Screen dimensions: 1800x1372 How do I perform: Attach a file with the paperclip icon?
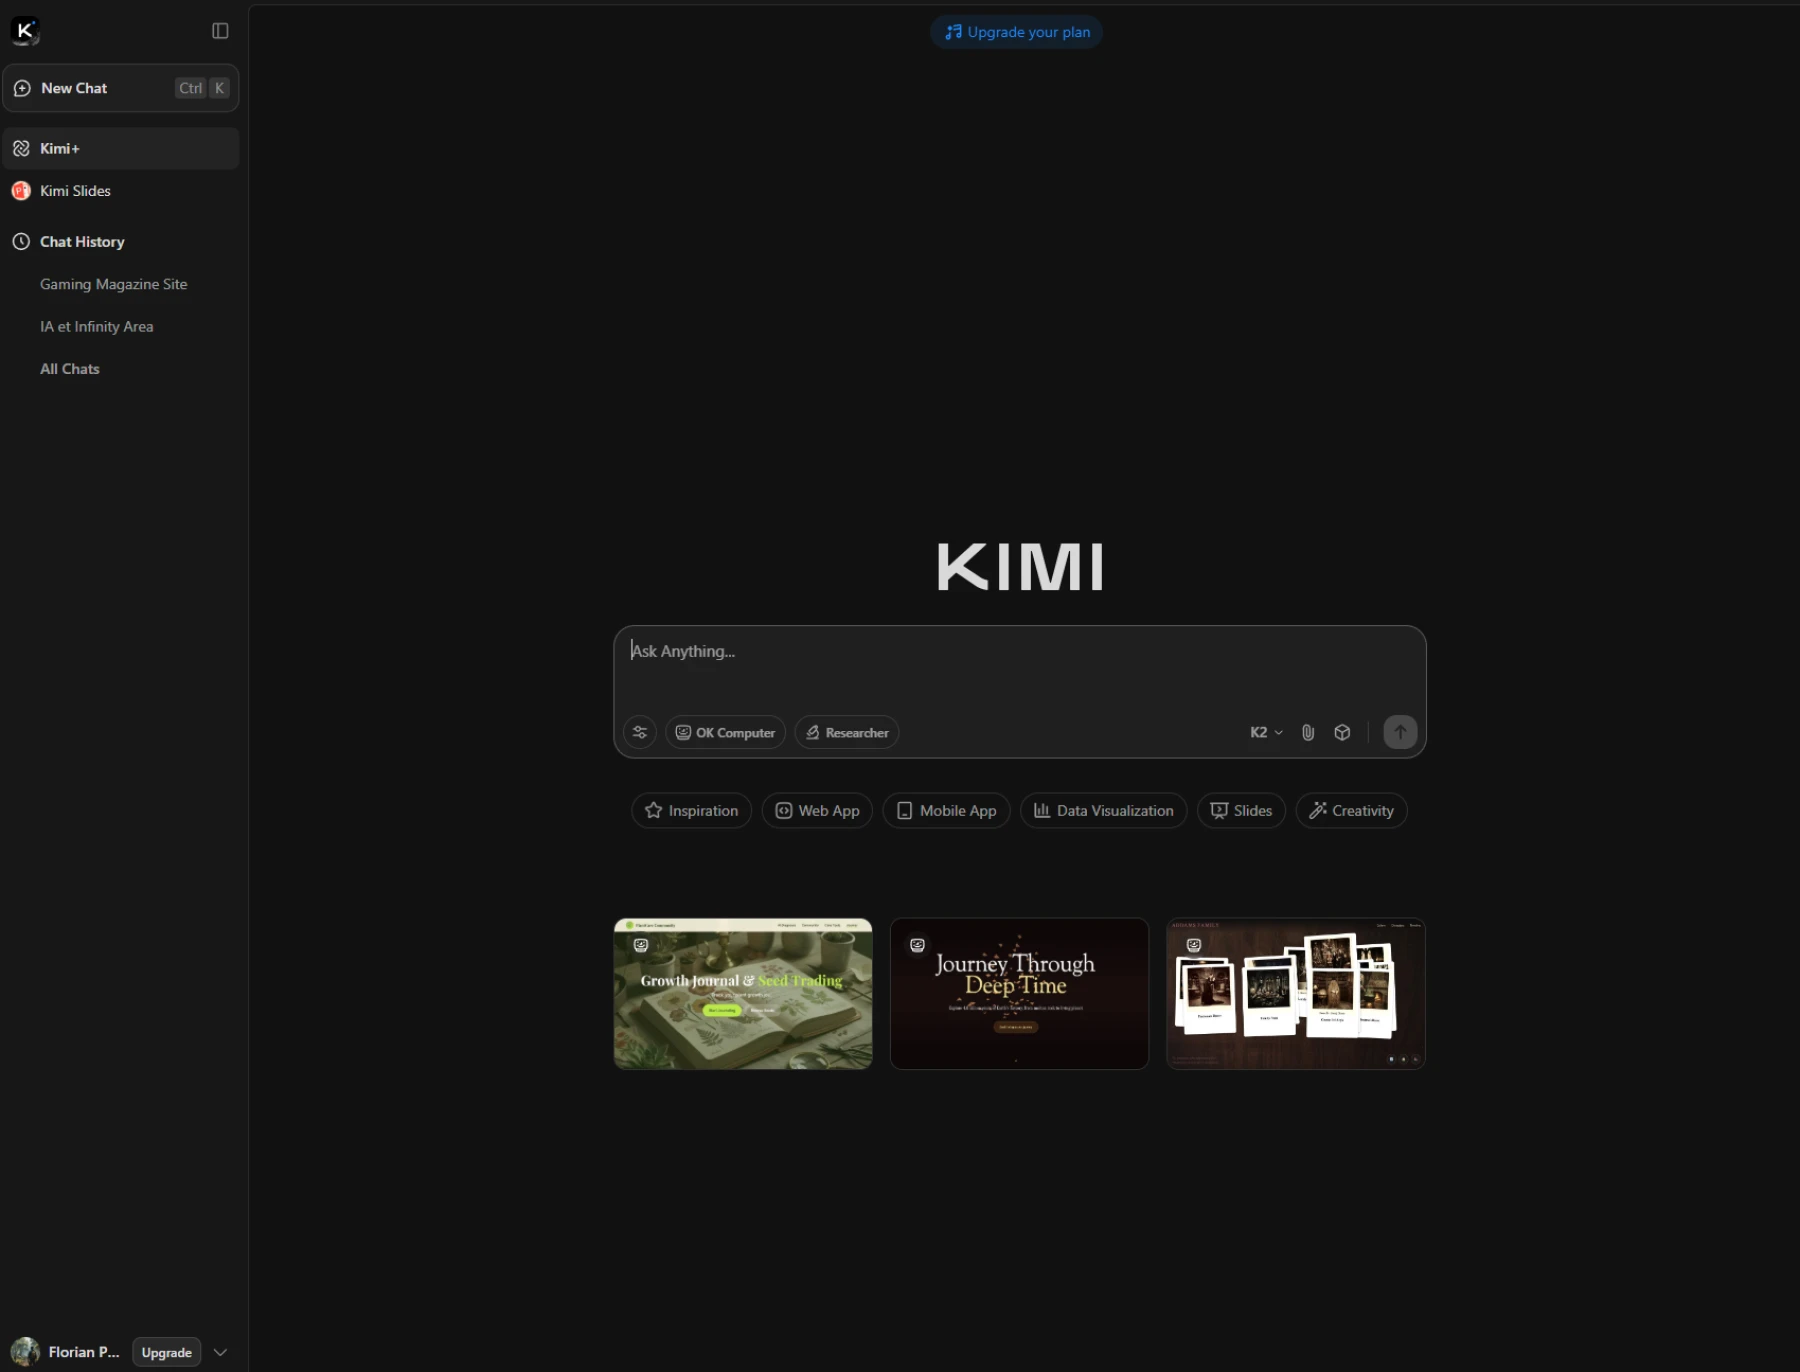click(x=1308, y=732)
